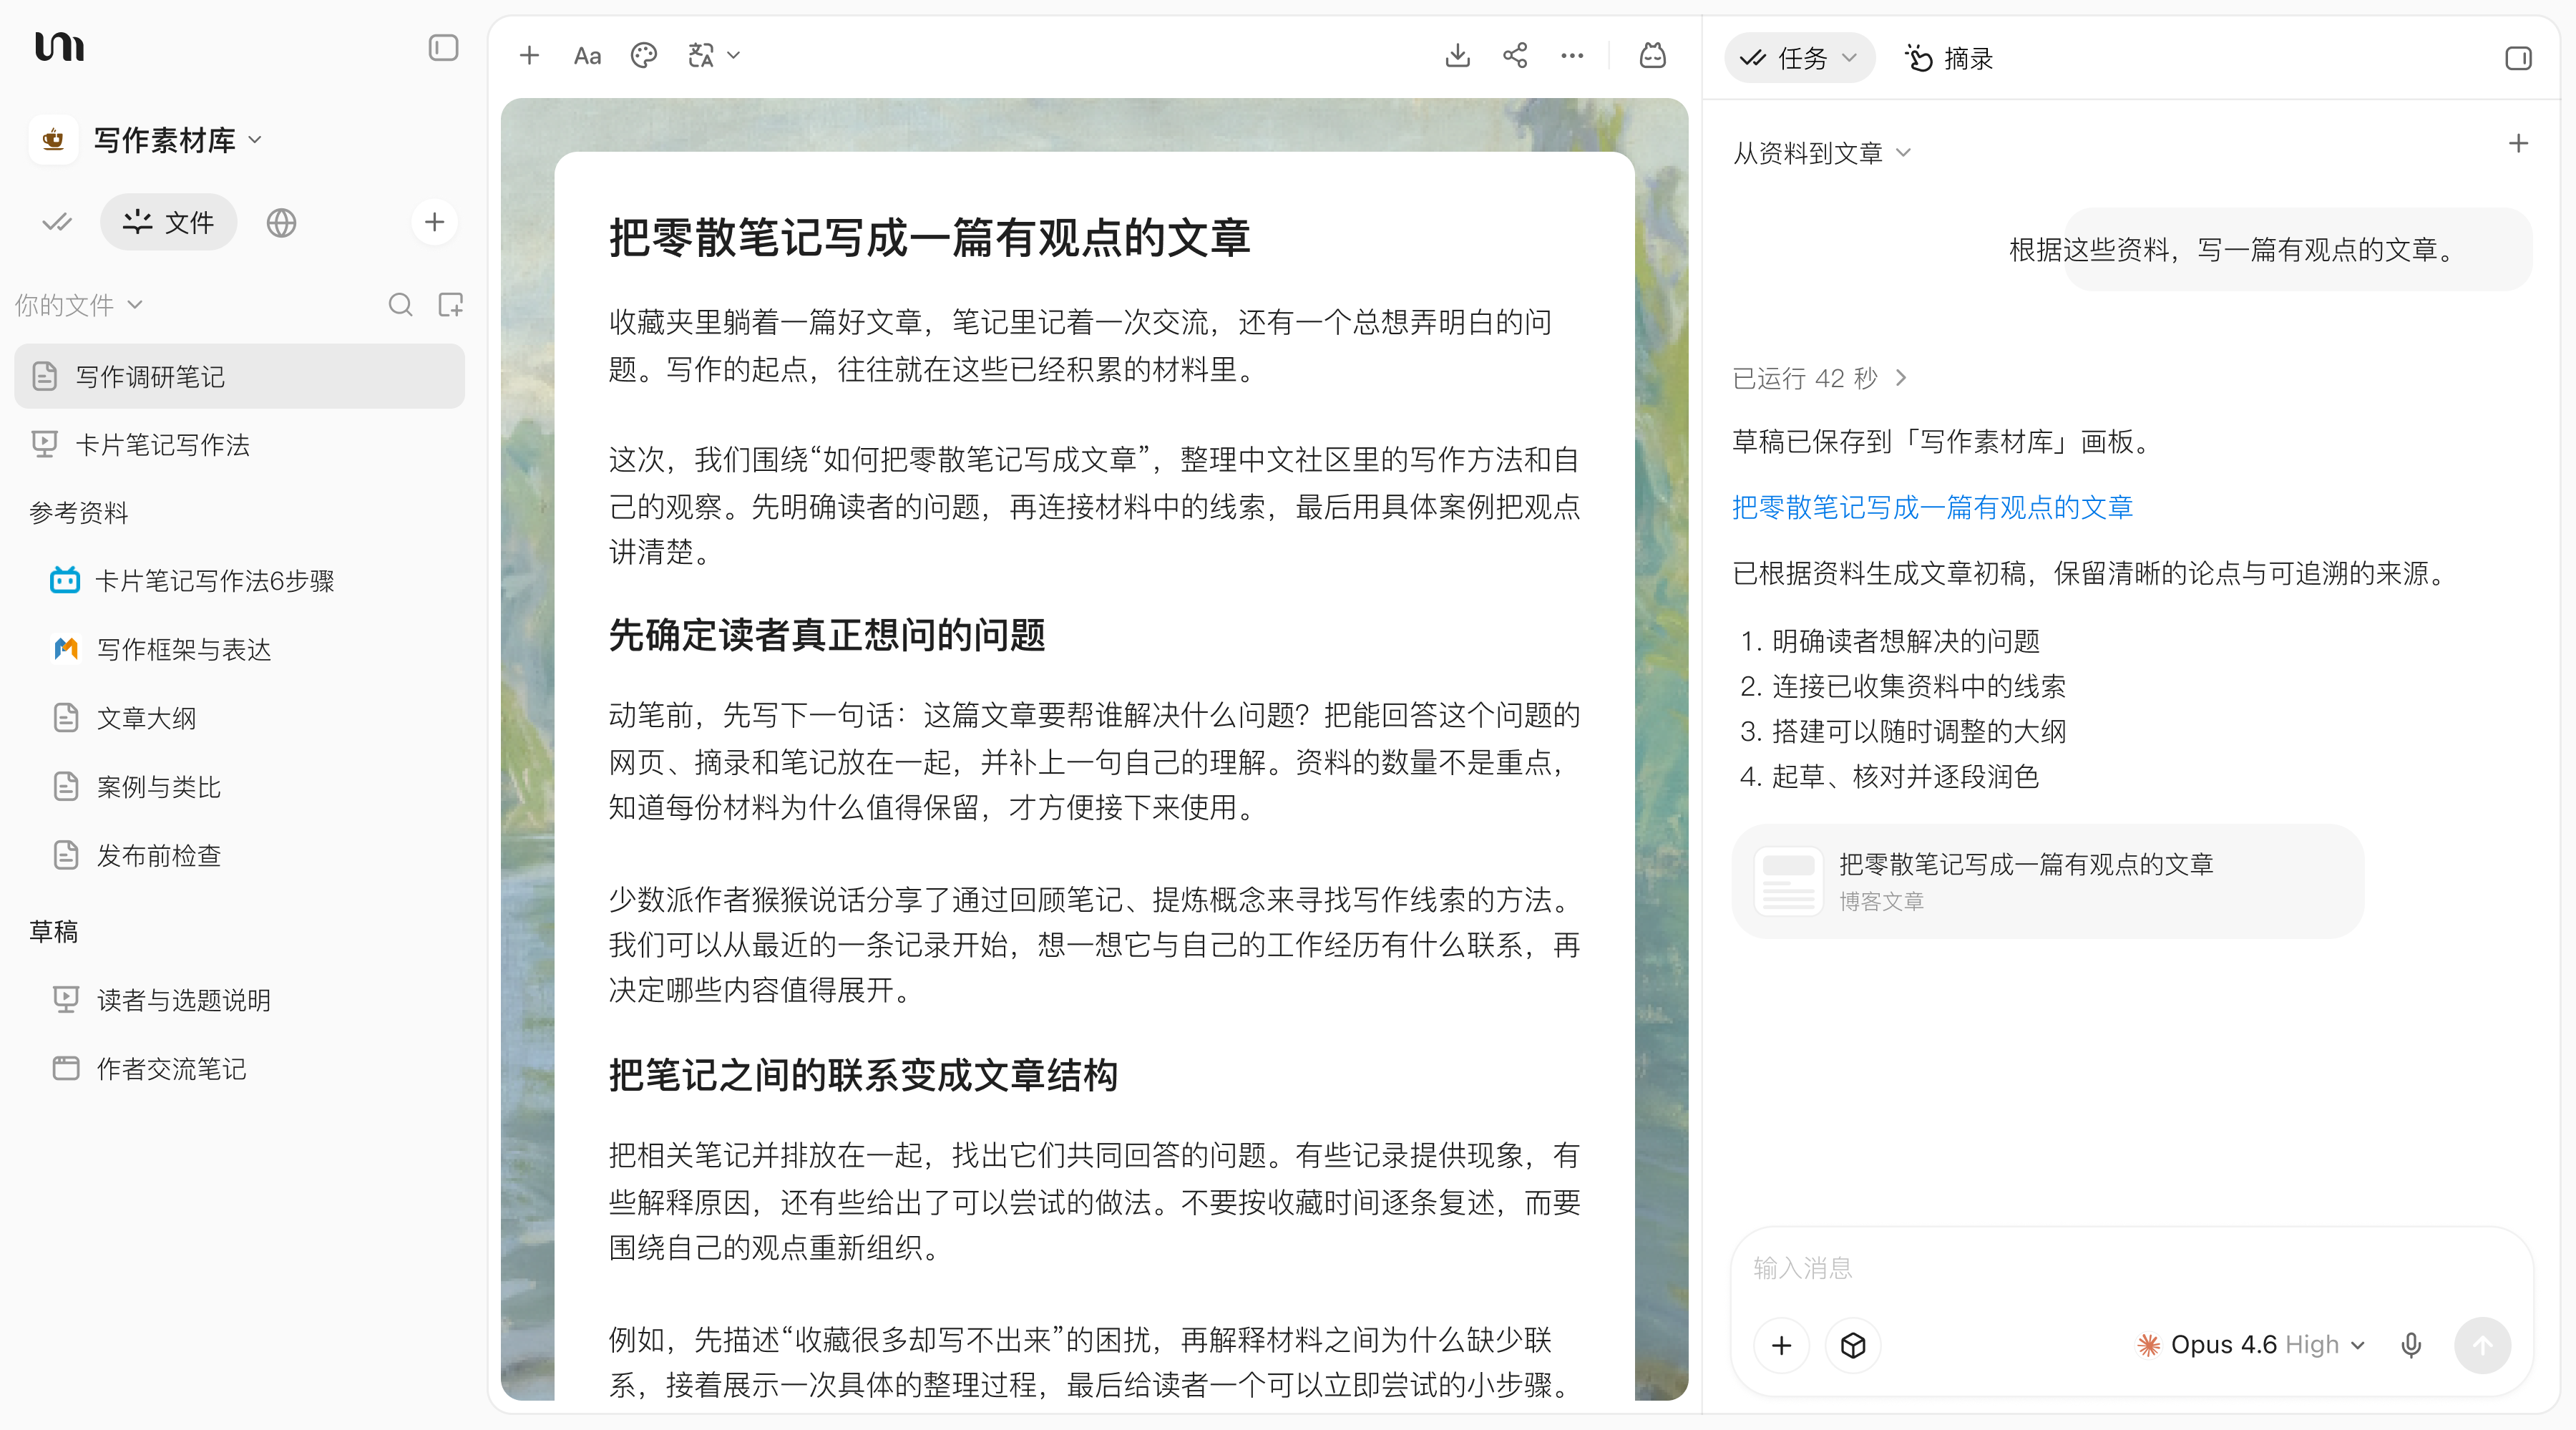Open the 作者交流笔记 draft
The image size is (2576, 1430).
pyautogui.click(x=240, y=1069)
